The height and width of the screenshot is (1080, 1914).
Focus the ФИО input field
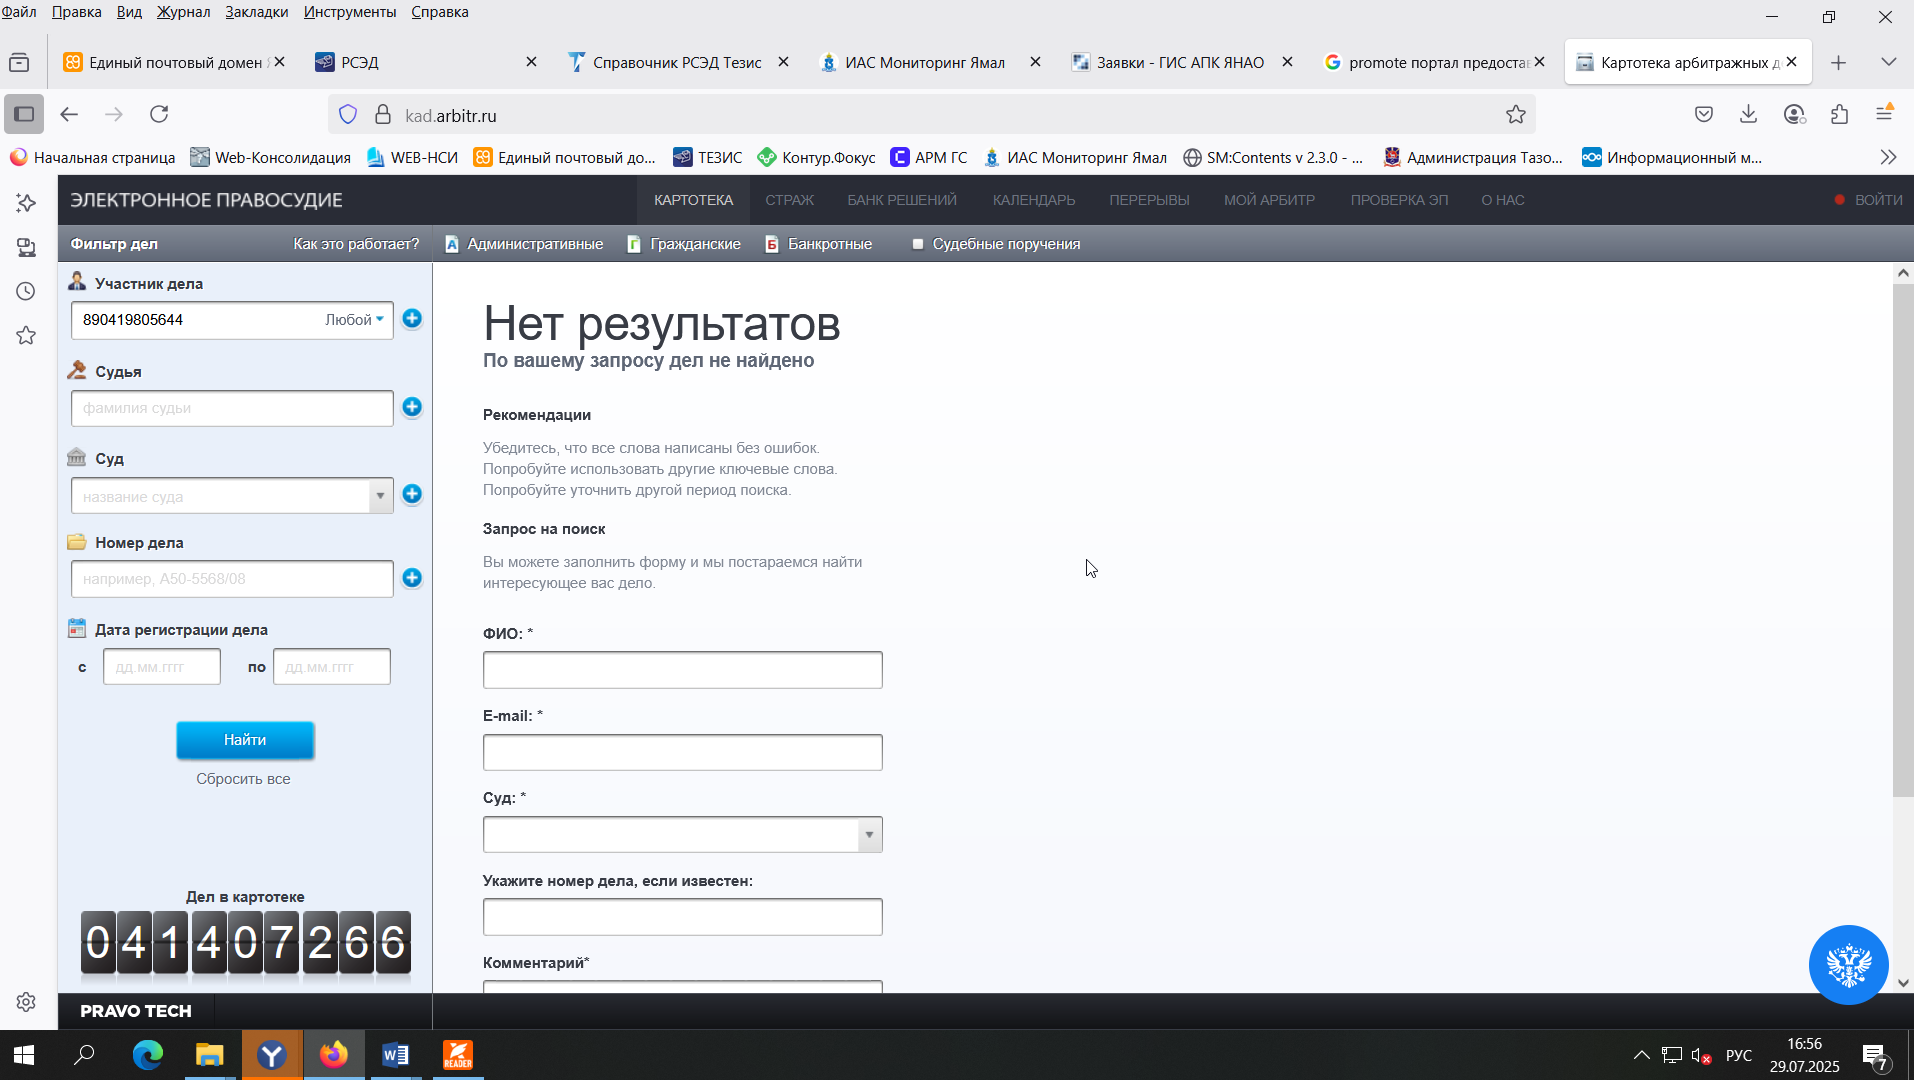click(683, 670)
